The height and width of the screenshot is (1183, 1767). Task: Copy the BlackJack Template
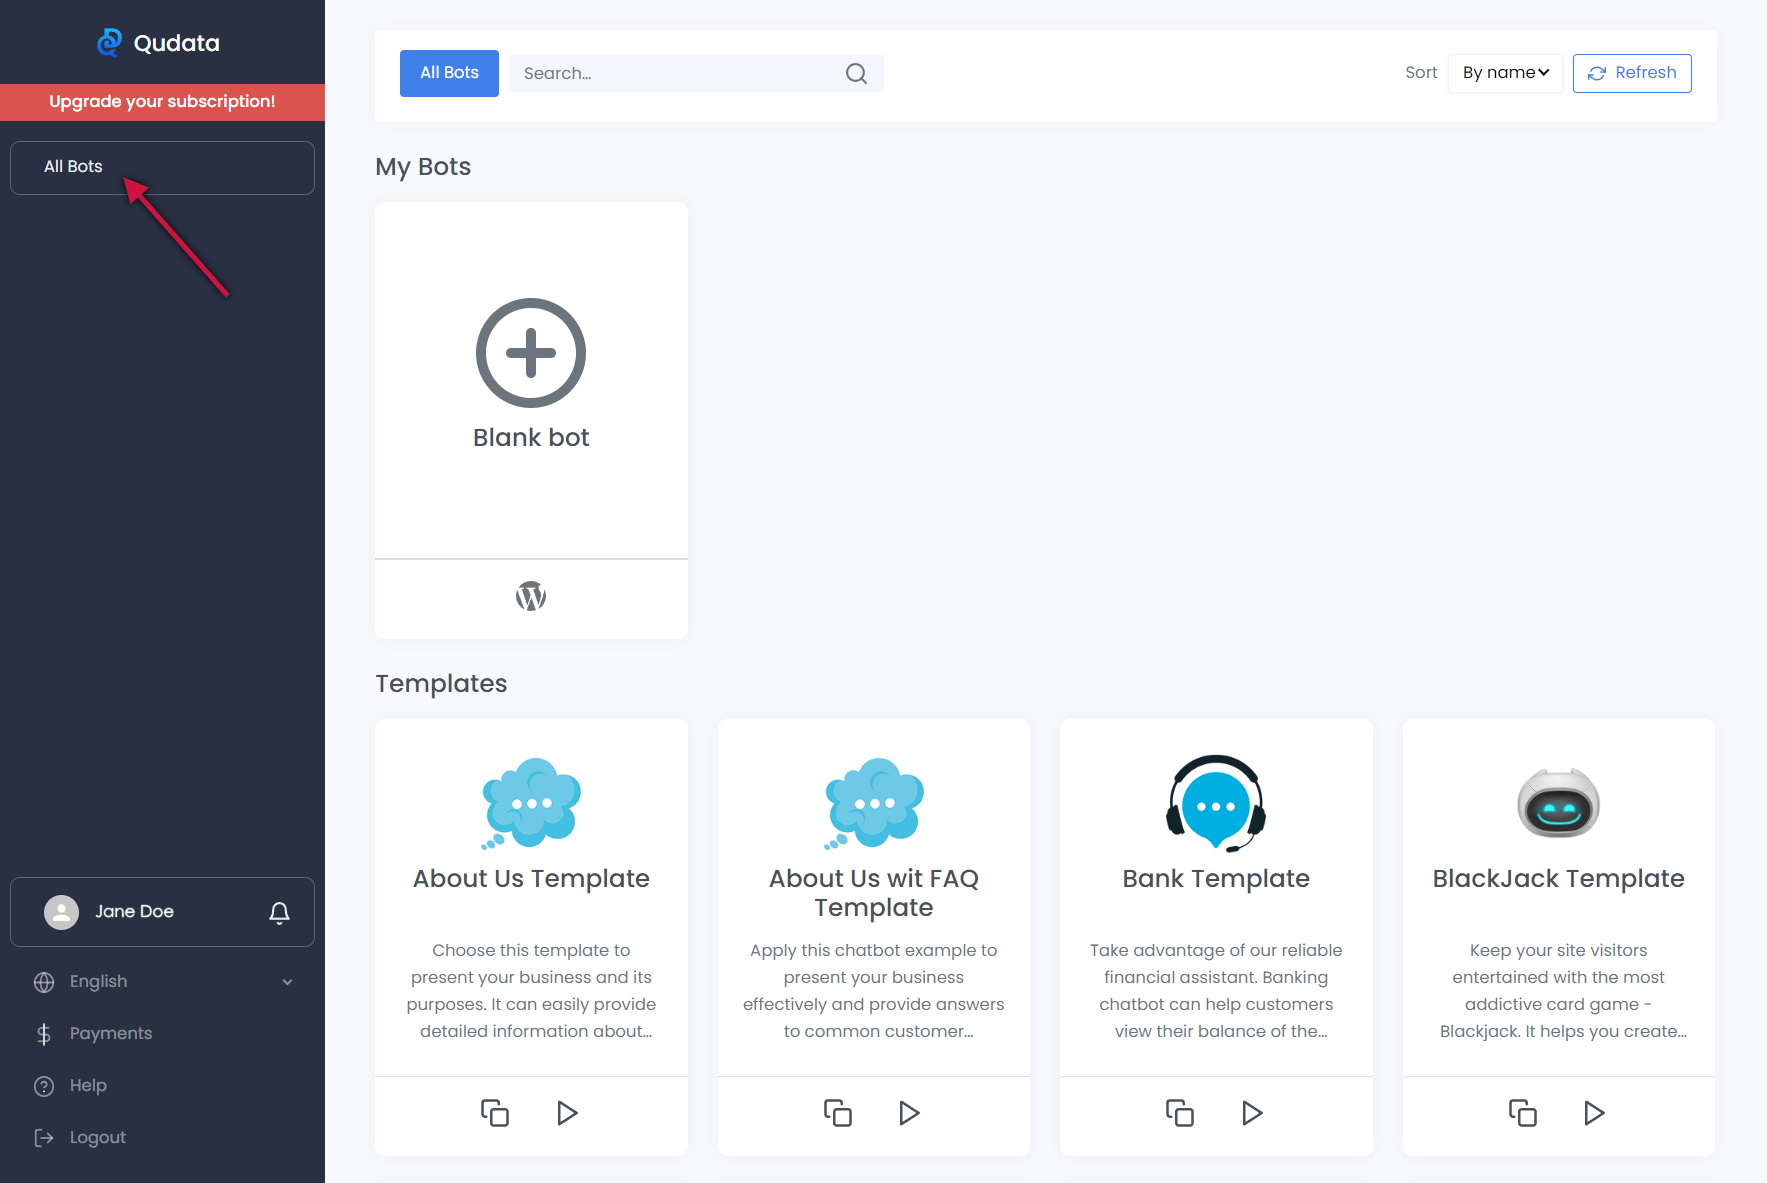[1522, 1113]
